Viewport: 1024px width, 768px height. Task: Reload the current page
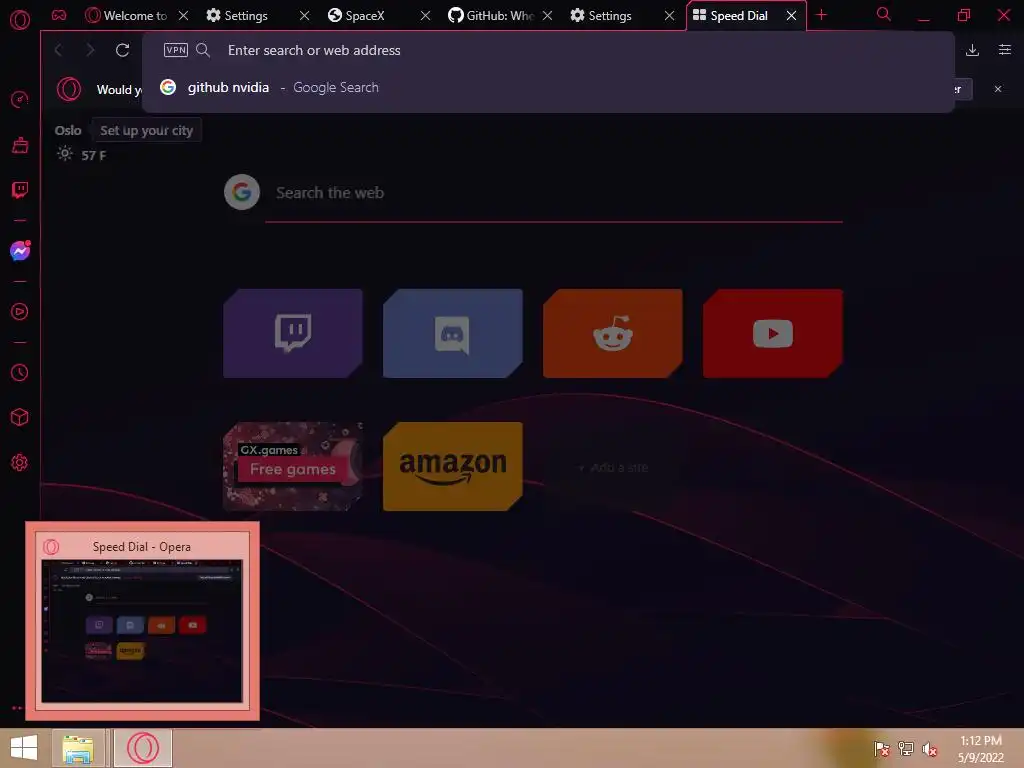[x=122, y=50]
